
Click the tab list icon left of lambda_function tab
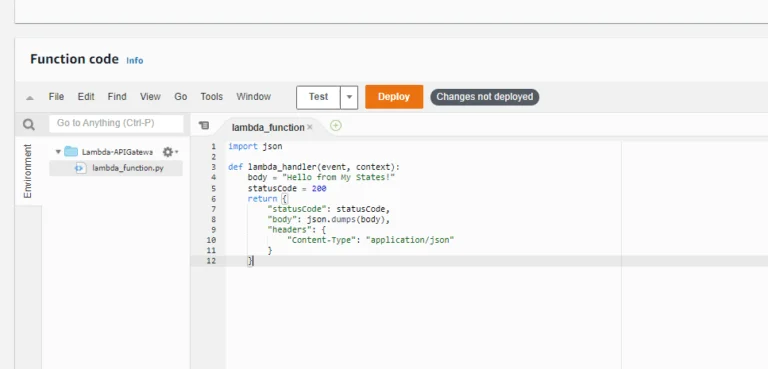tap(204, 126)
